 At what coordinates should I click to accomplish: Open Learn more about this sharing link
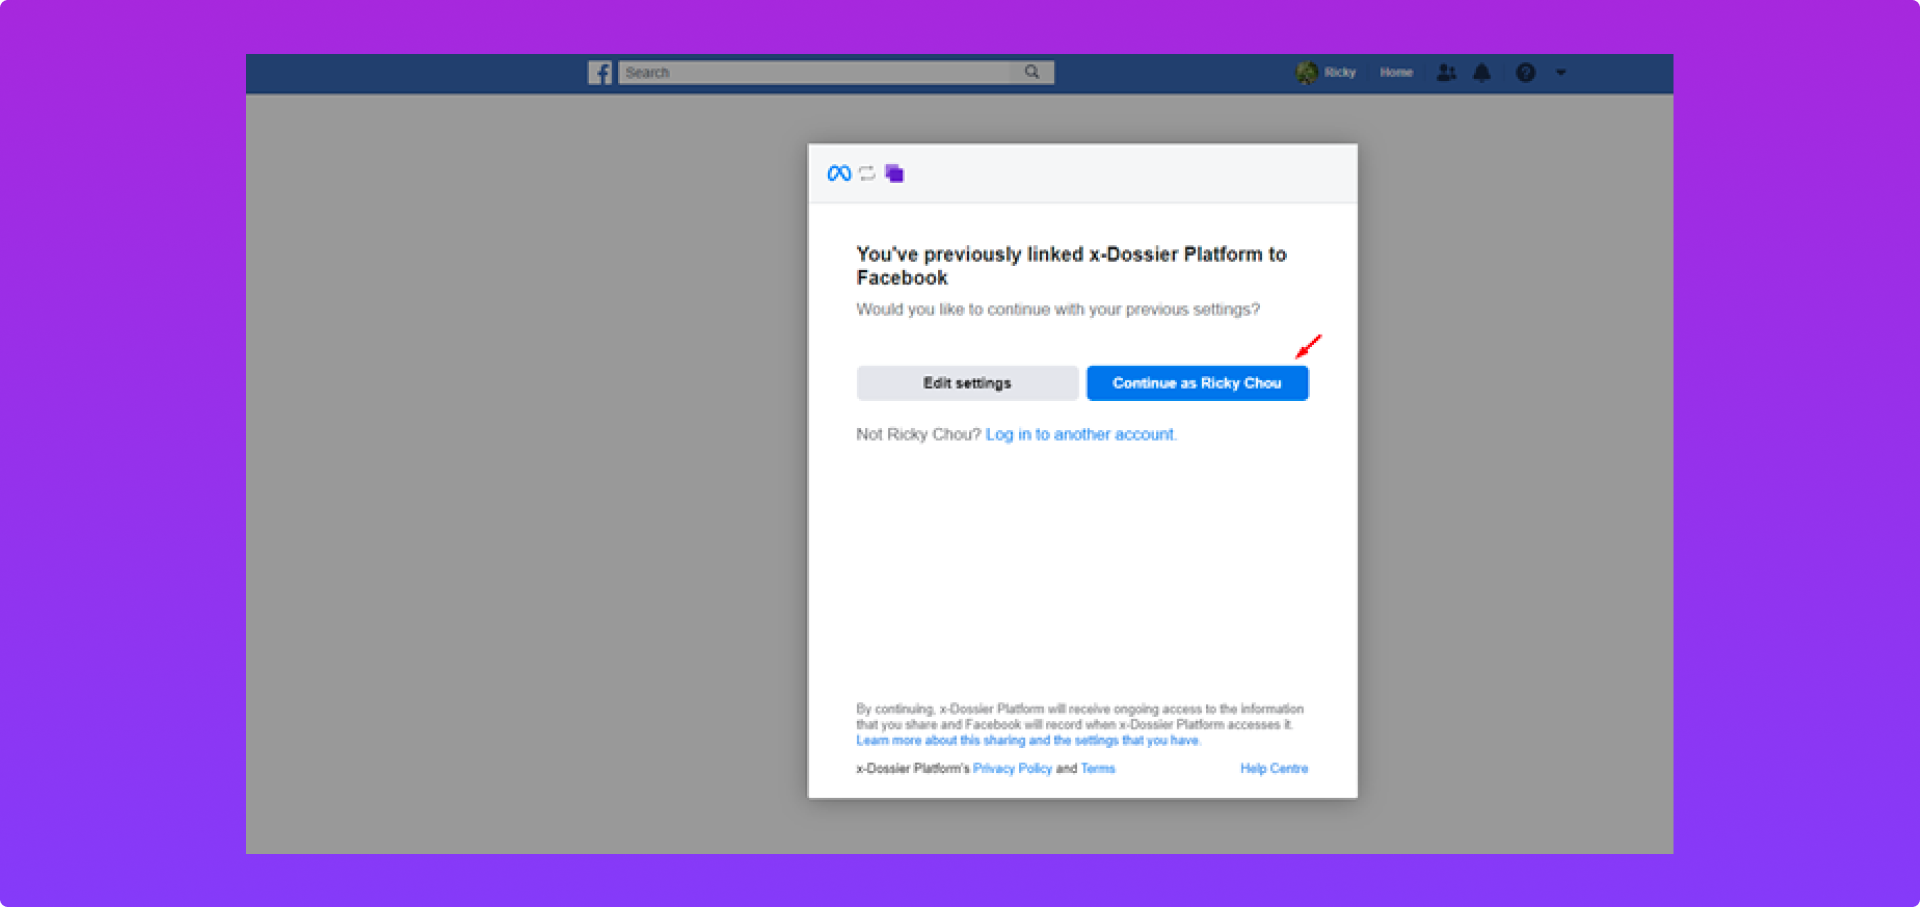coord(1027,741)
